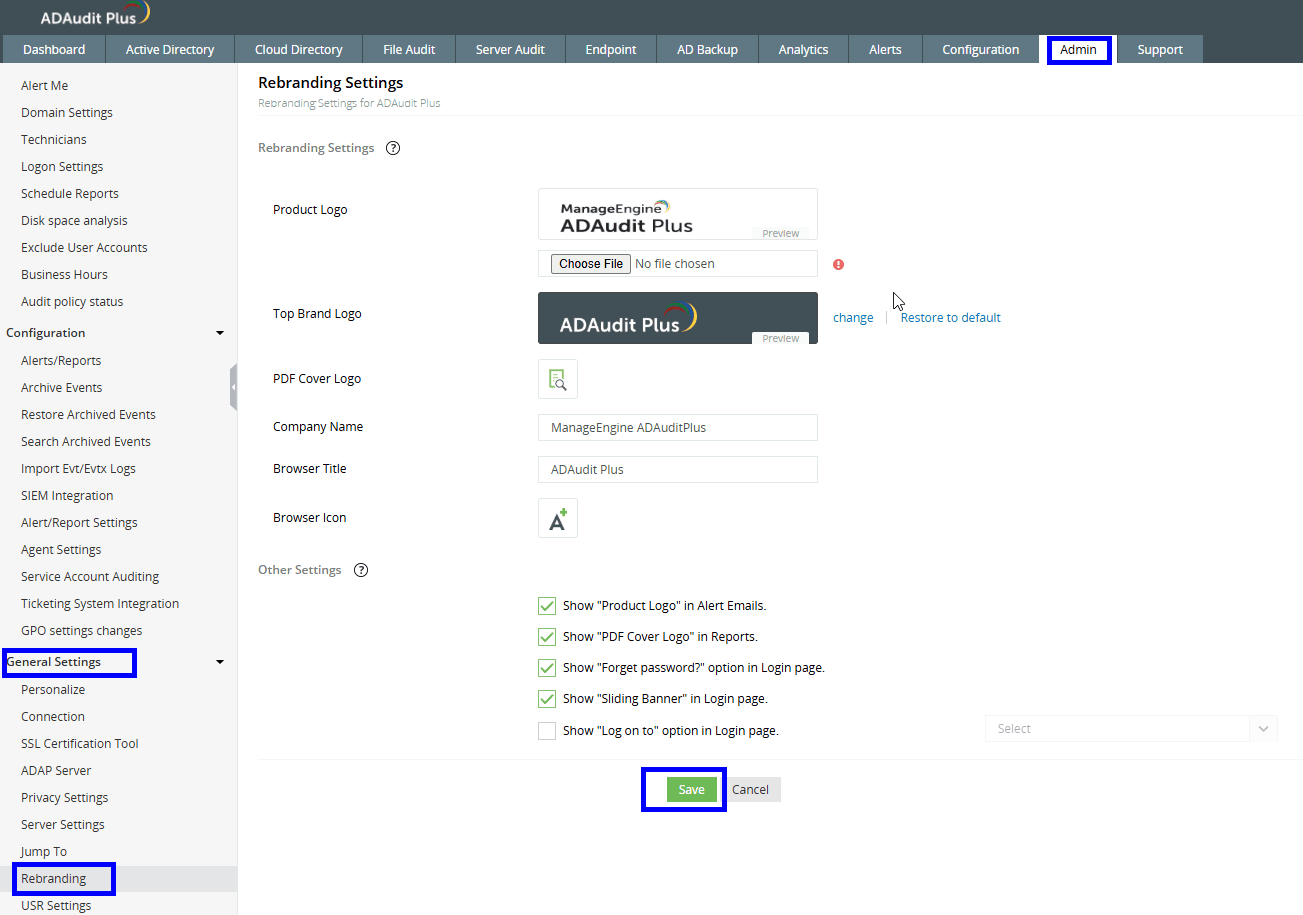Open the Support tab

[x=1160, y=49]
